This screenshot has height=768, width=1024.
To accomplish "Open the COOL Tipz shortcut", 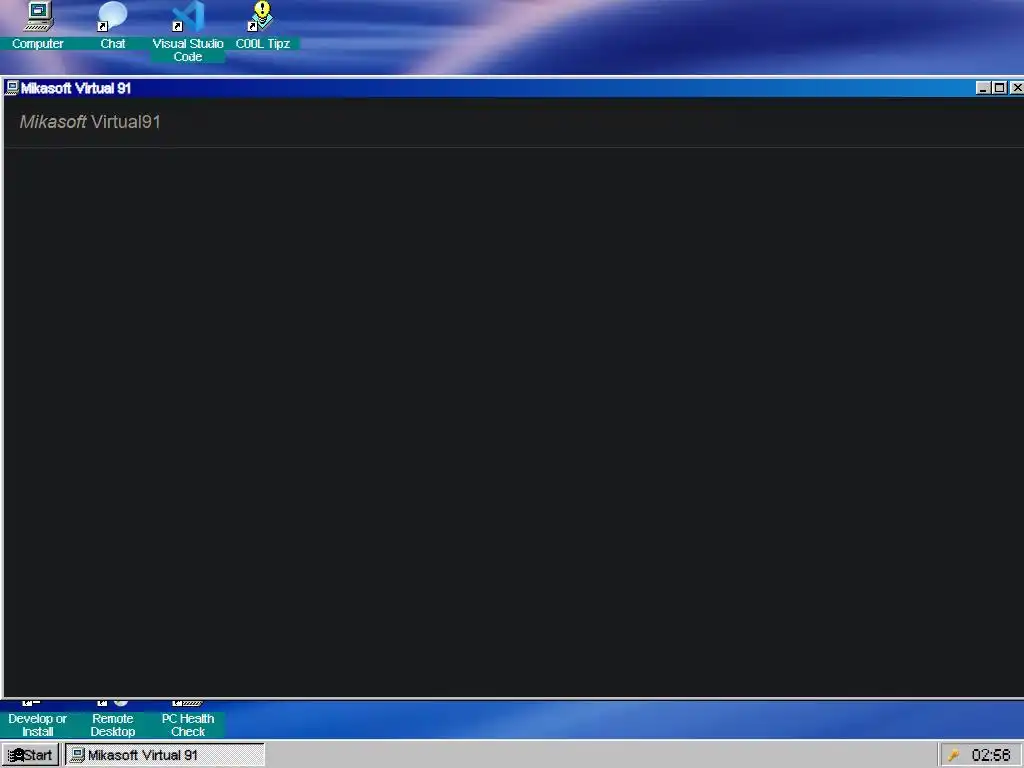I will 263,26.
